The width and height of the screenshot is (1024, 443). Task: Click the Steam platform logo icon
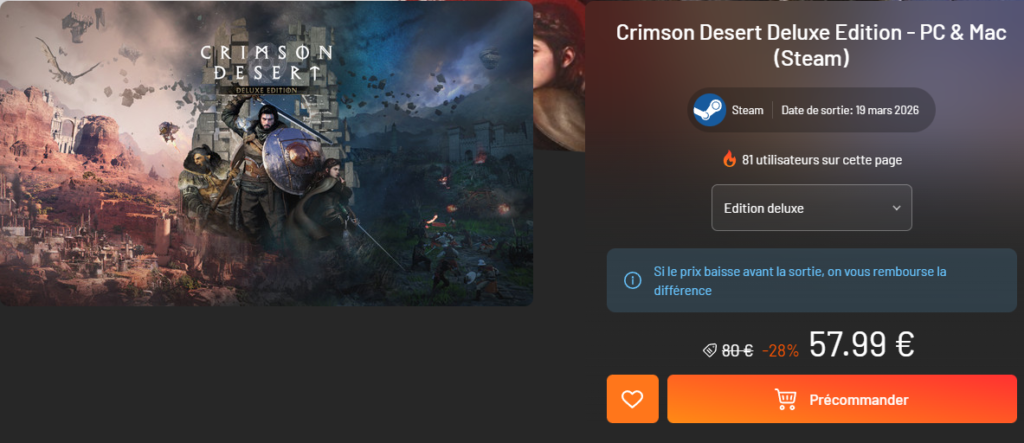pos(709,110)
